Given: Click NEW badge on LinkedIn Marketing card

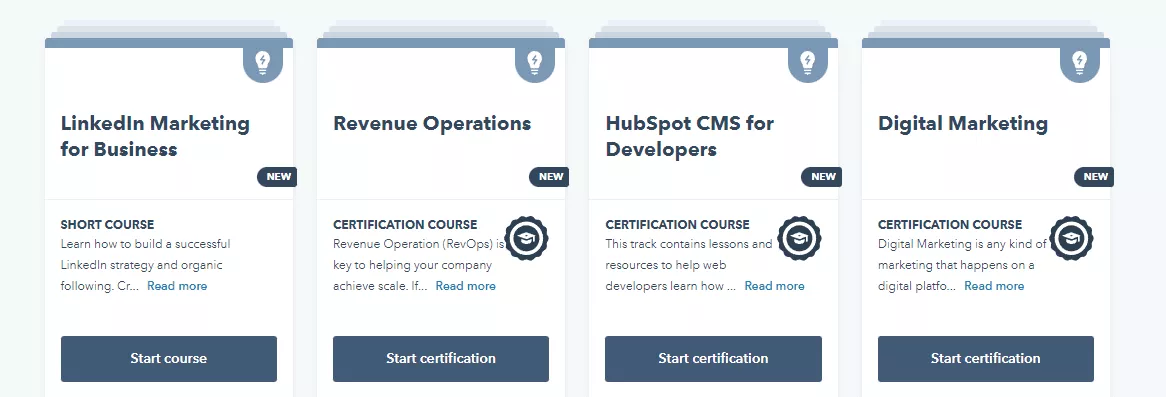Looking at the screenshot, I should (277, 177).
